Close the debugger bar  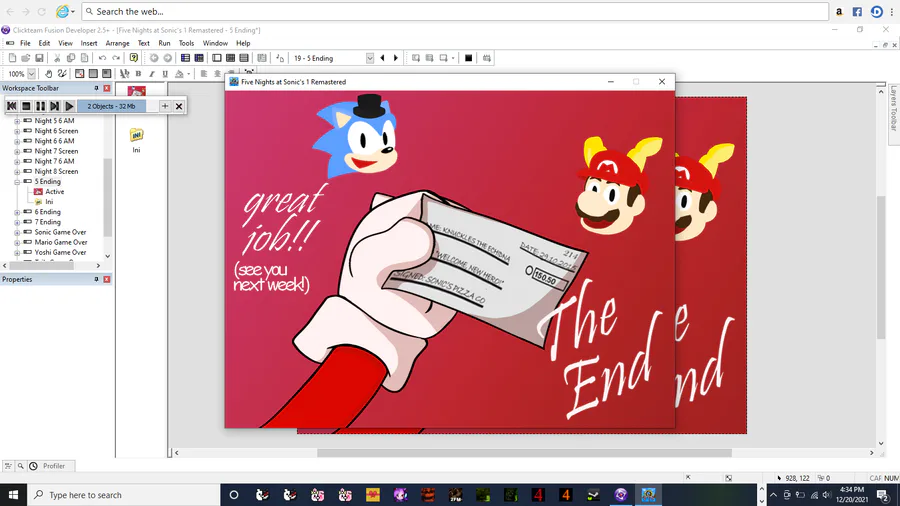pos(179,106)
